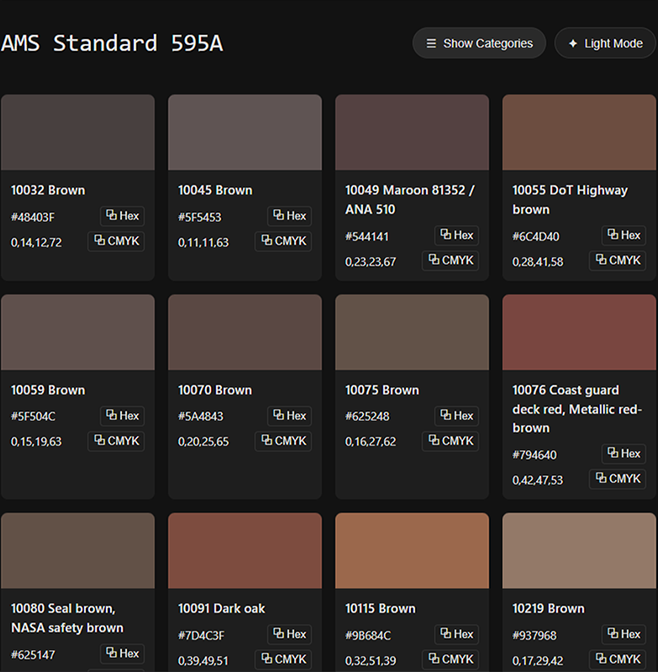Click CMYK value 0,11,11,63

click(204, 243)
